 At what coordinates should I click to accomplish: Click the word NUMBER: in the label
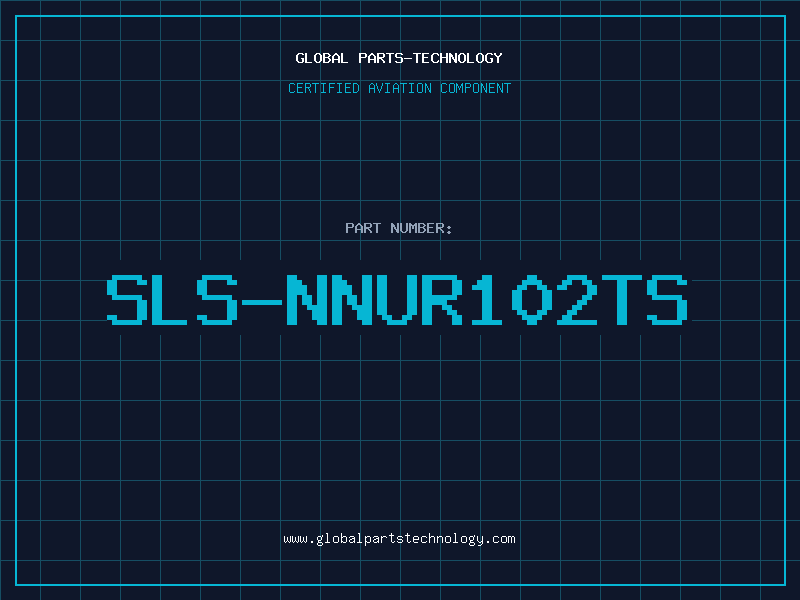click(421, 228)
